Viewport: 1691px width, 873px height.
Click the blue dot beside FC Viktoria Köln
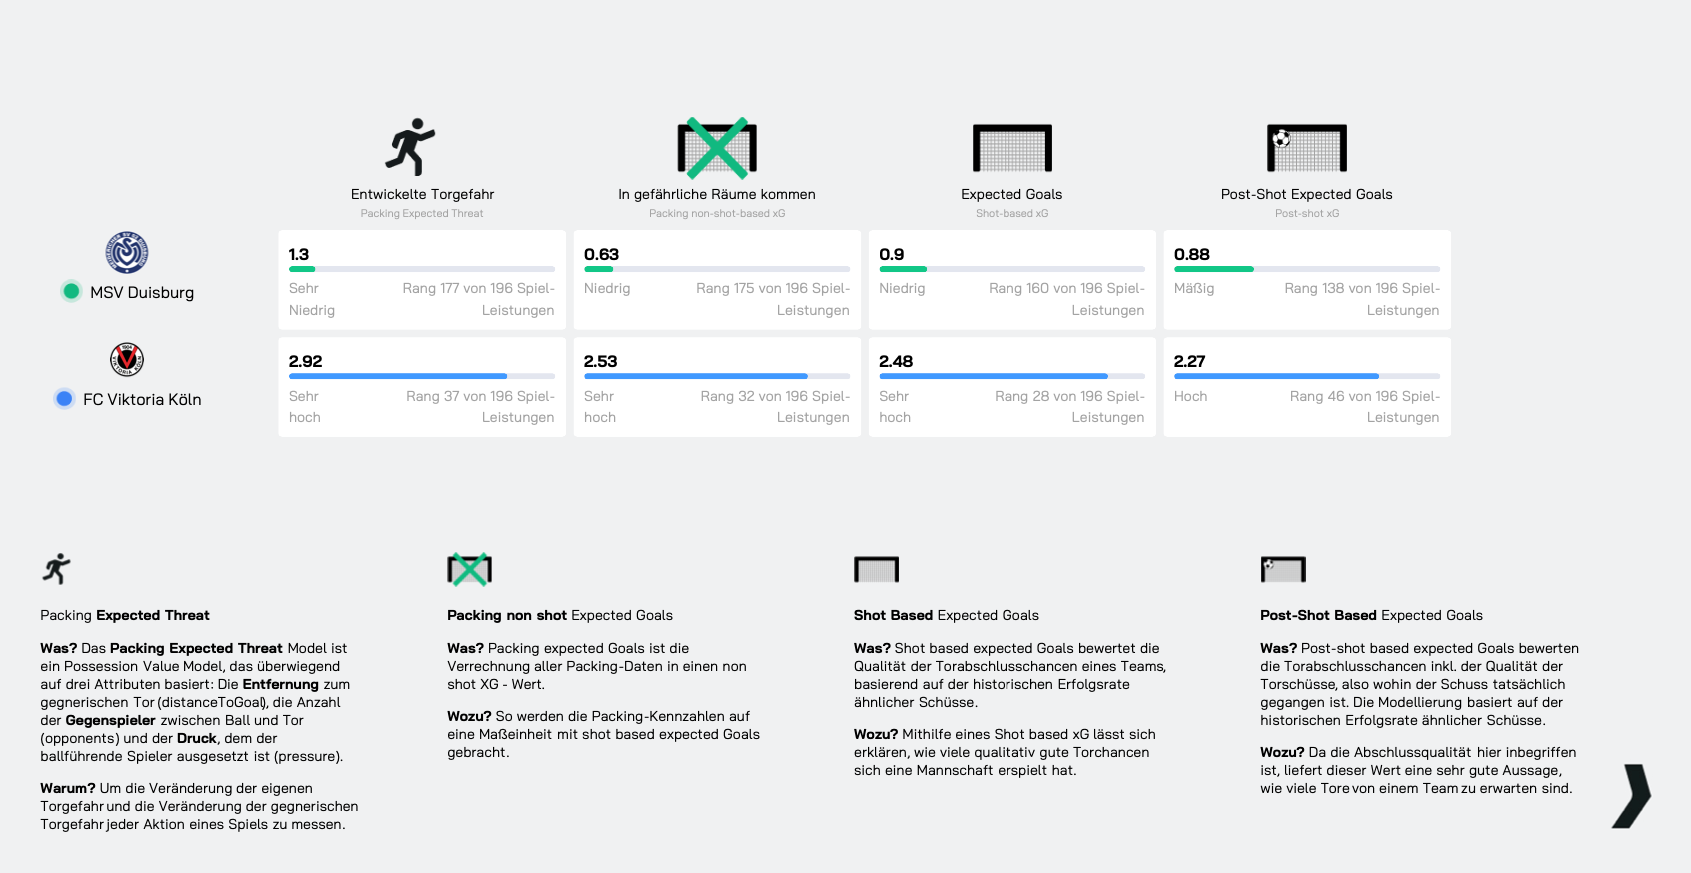64,398
